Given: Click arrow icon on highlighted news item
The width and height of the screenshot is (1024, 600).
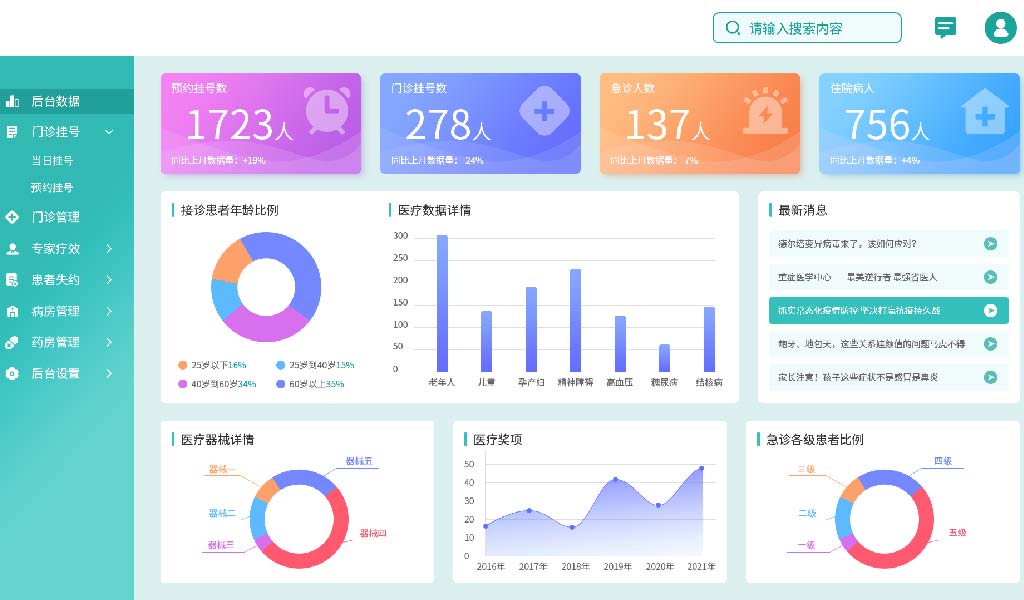Looking at the screenshot, I should pyautogui.click(x=990, y=311).
